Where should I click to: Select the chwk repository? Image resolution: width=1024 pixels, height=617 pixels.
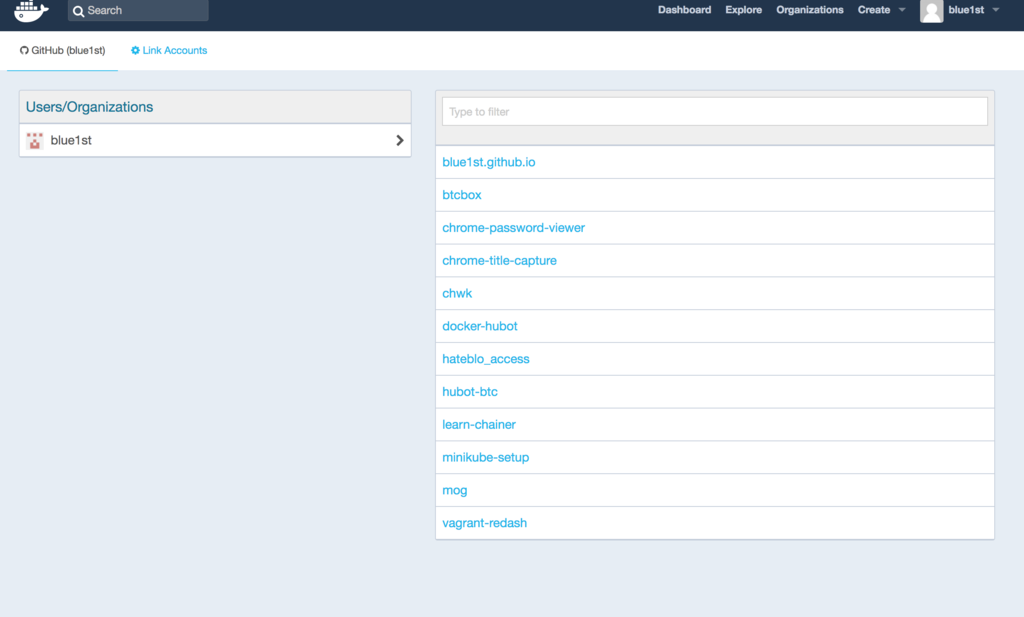click(x=457, y=293)
